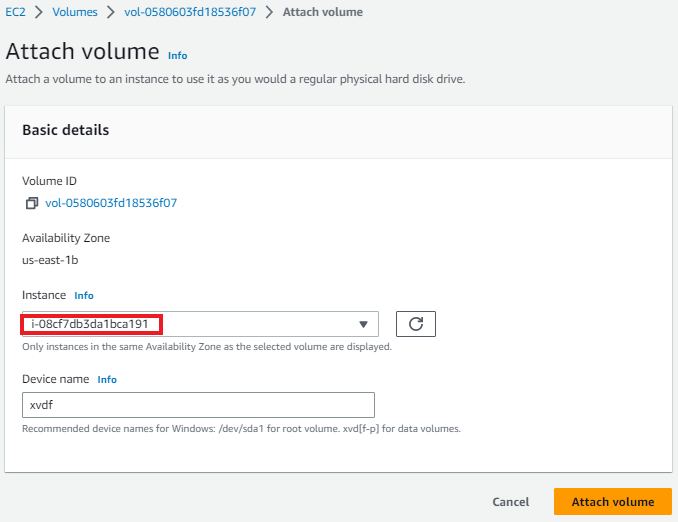Image resolution: width=678 pixels, height=522 pixels.
Task: Go to the EC2 breadcrumb
Action: (15, 12)
